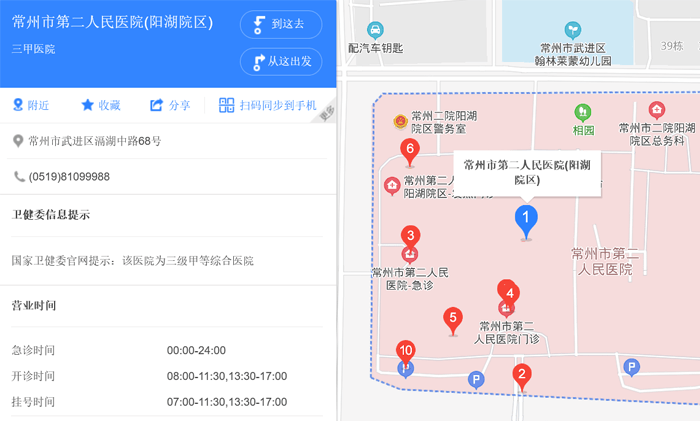Click the 常州二院阳湖院区总务科 map label

[x=657, y=134]
